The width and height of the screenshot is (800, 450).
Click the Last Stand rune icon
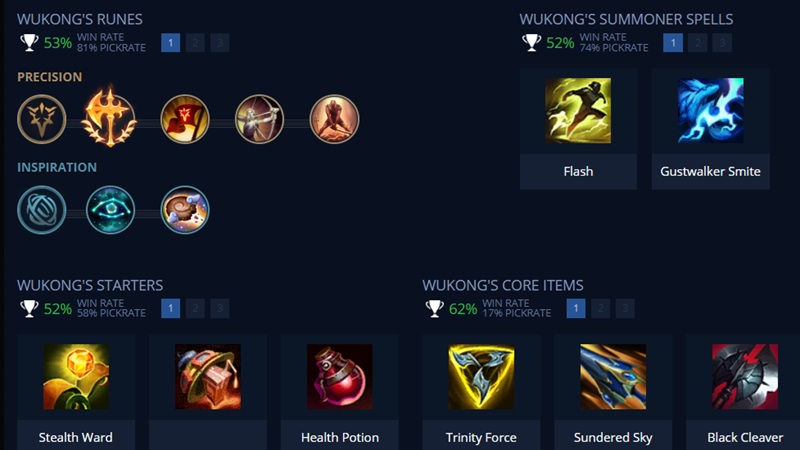[334, 119]
